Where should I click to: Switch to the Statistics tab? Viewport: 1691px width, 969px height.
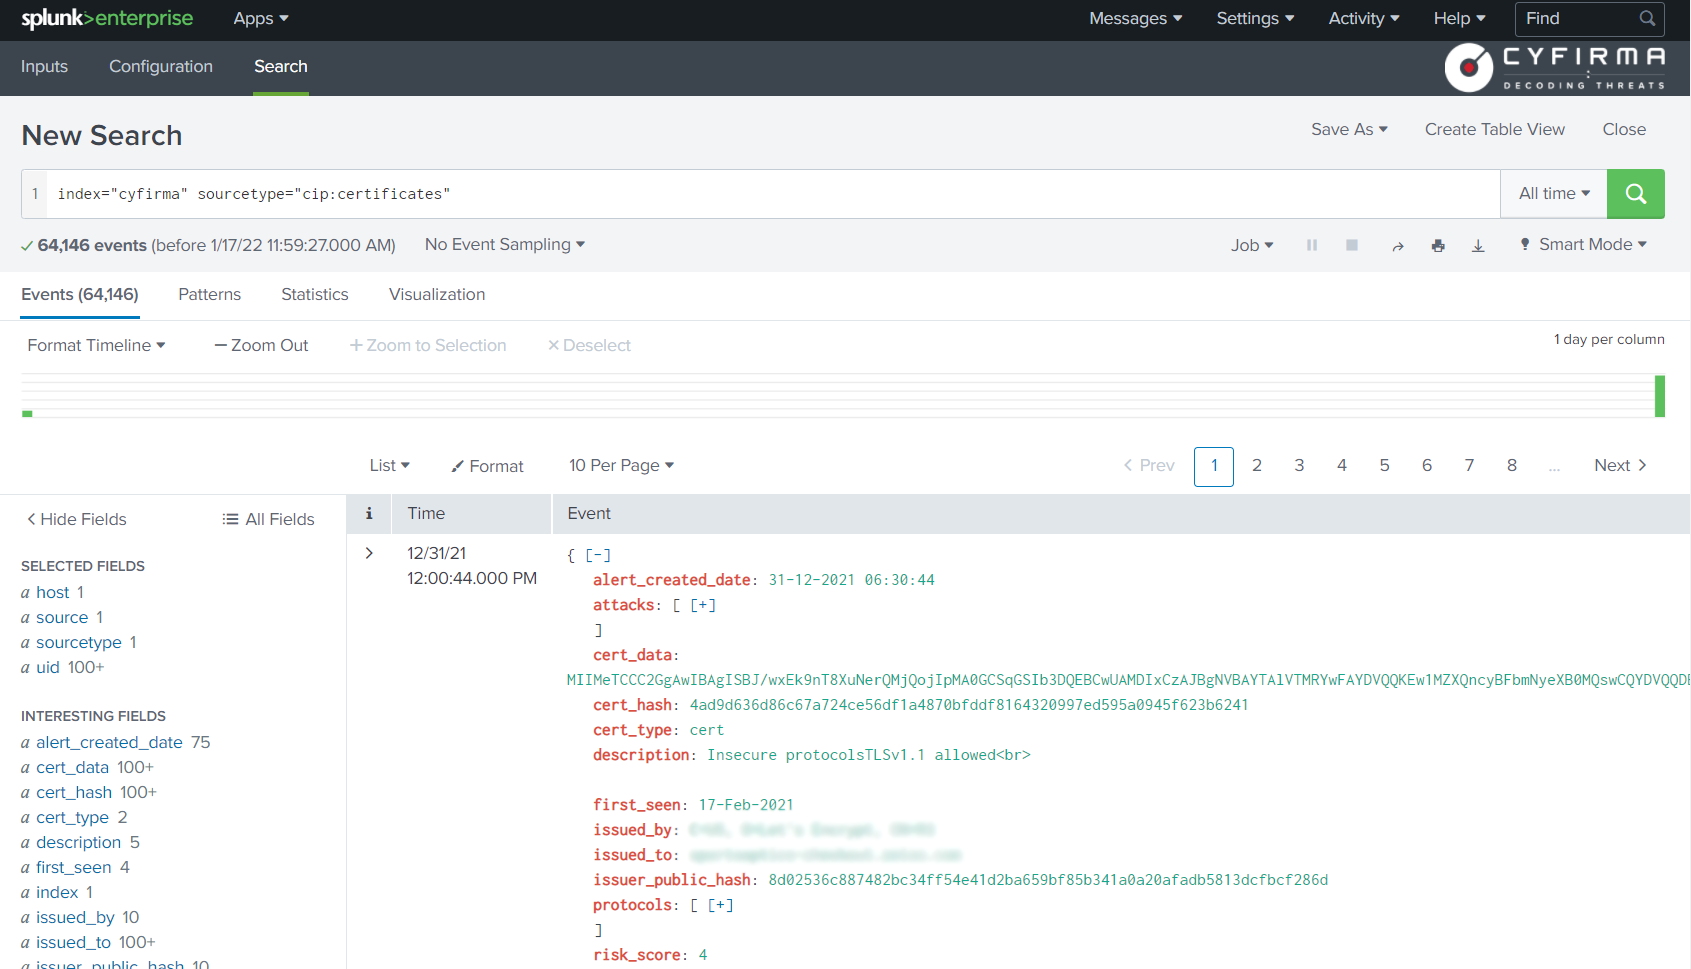(x=315, y=295)
